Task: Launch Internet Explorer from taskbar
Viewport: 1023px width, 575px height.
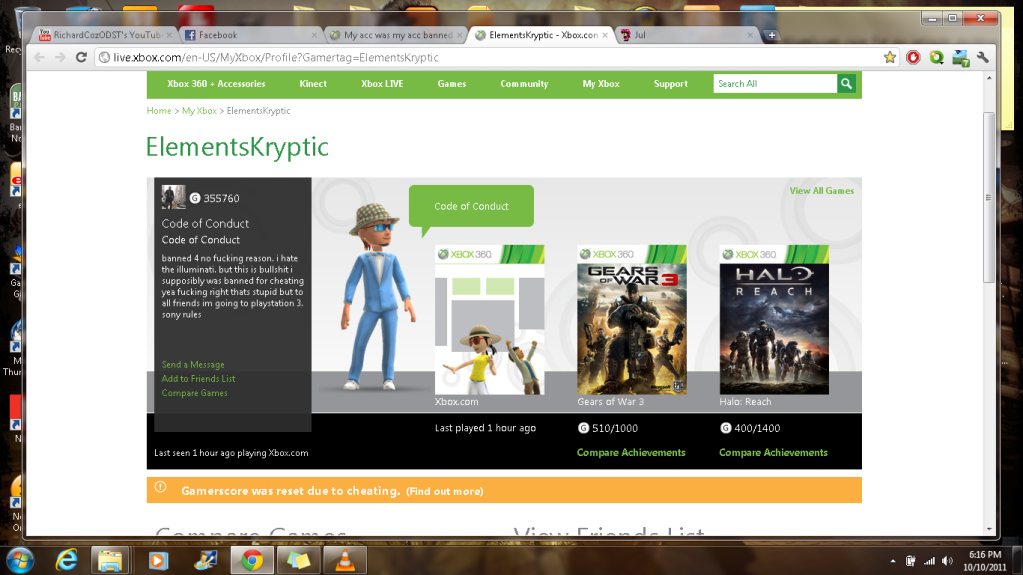Action: click(x=67, y=561)
